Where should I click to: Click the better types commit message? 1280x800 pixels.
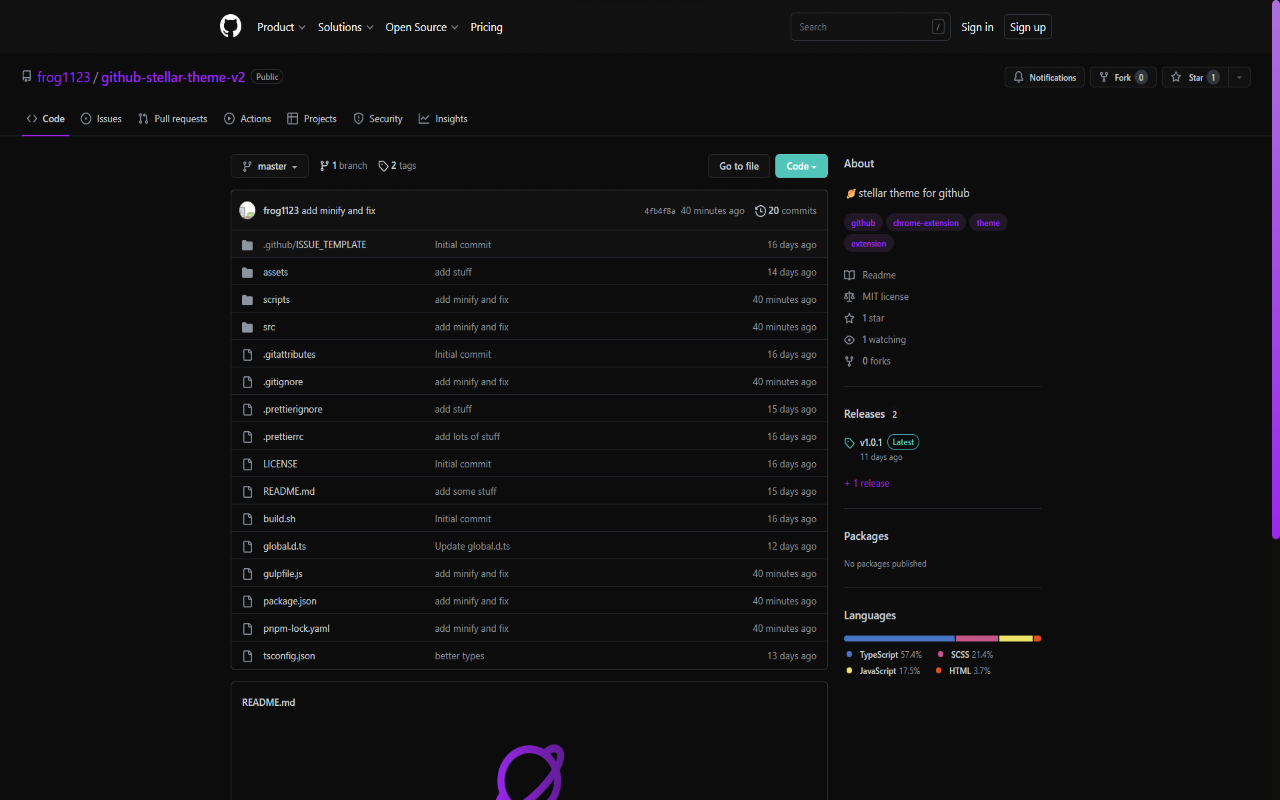tap(460, 656)
